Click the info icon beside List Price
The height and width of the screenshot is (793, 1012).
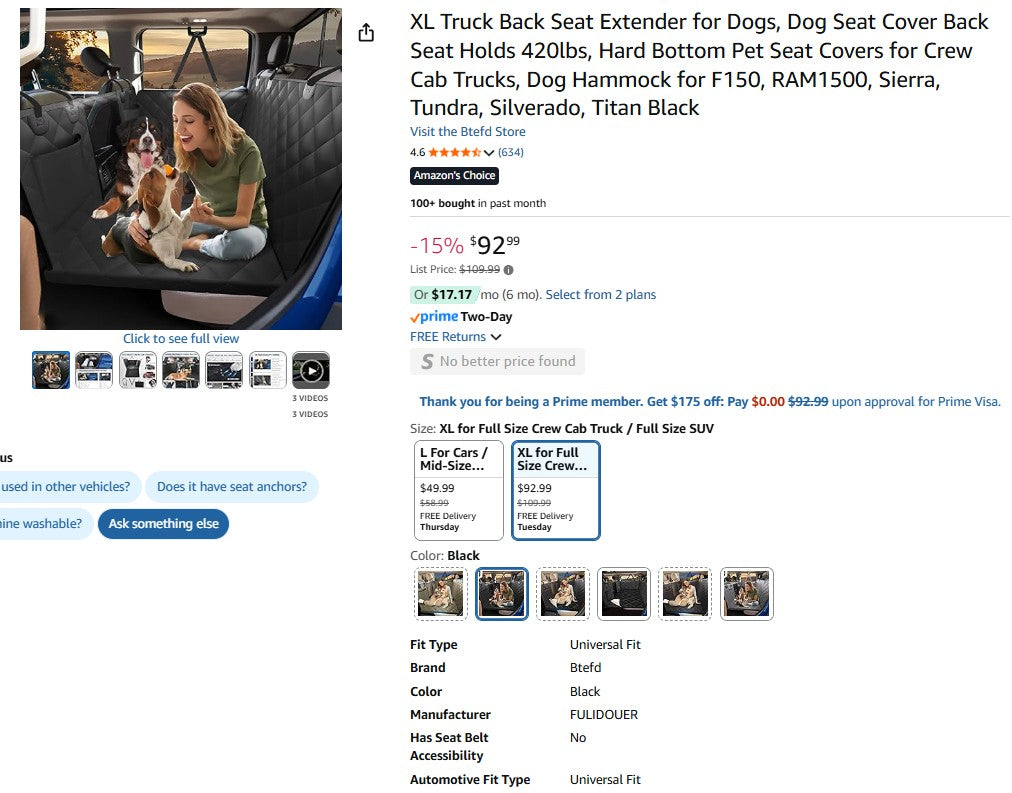pos(507,269)
